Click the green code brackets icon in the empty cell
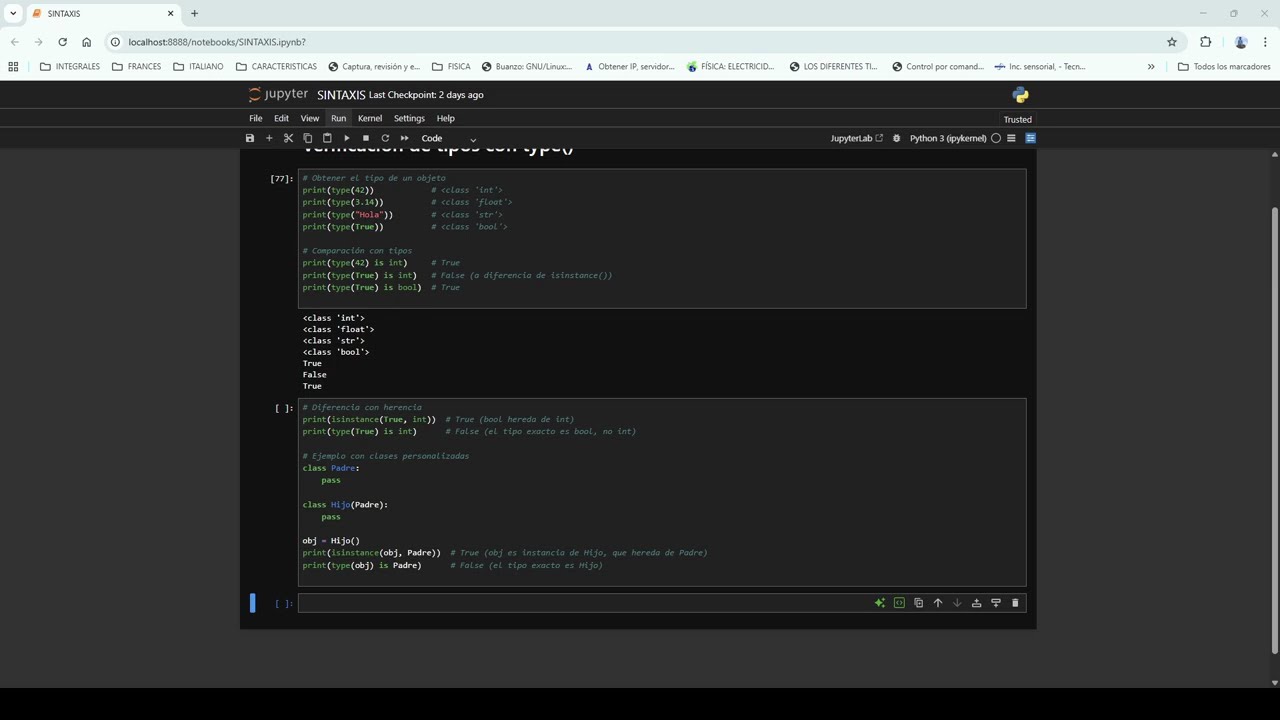Image resolution: width=1280 pixels, height=720 pixels. click(x=899, y=603)
